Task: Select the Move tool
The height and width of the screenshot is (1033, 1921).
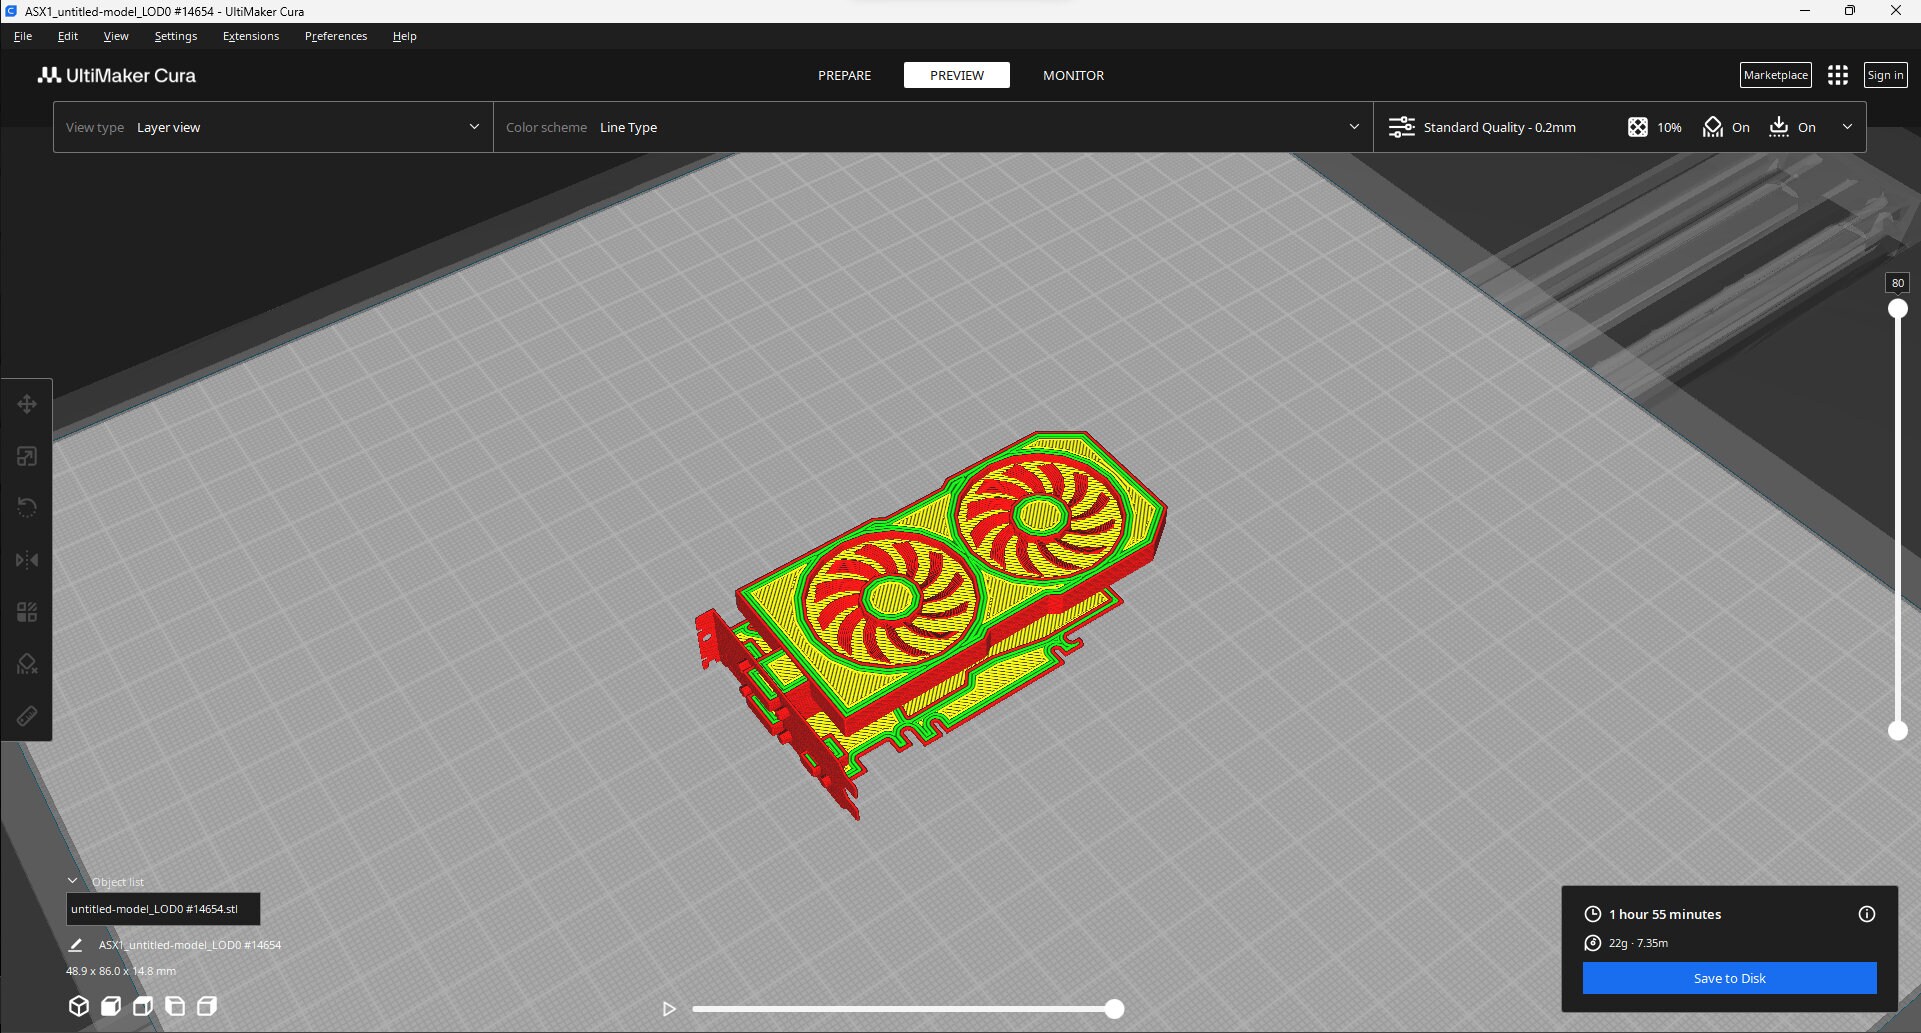Action: coord(26,404)
